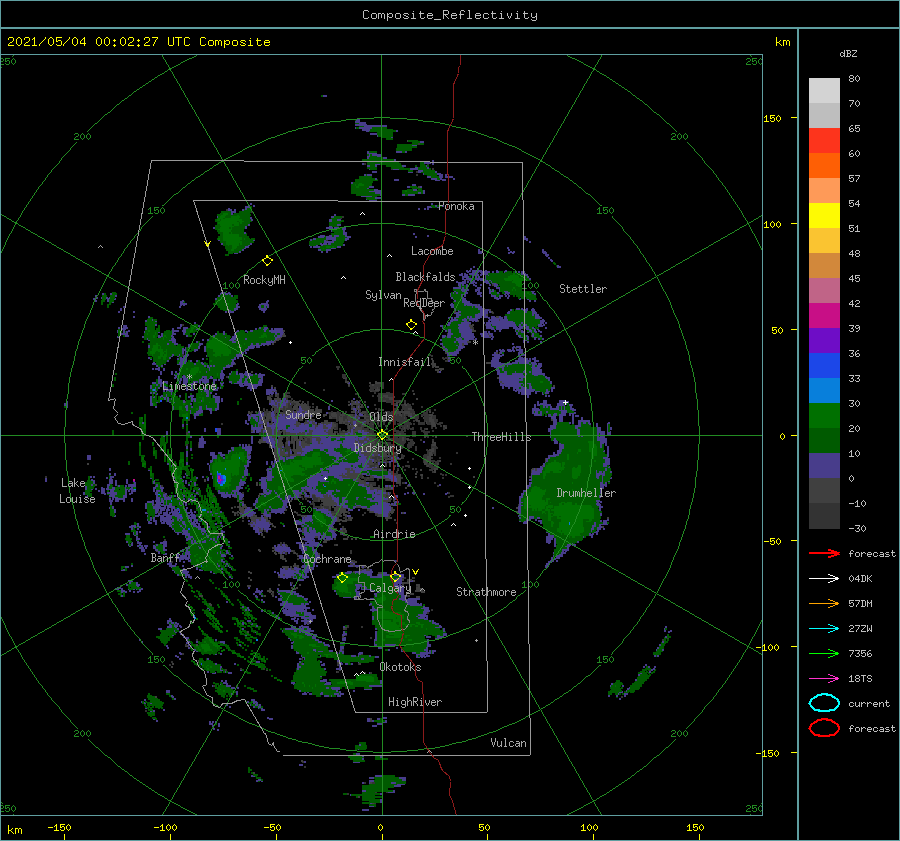The image size is (900, 841).
Task: Click the Calgary city label
Action: tap(390, 588)
